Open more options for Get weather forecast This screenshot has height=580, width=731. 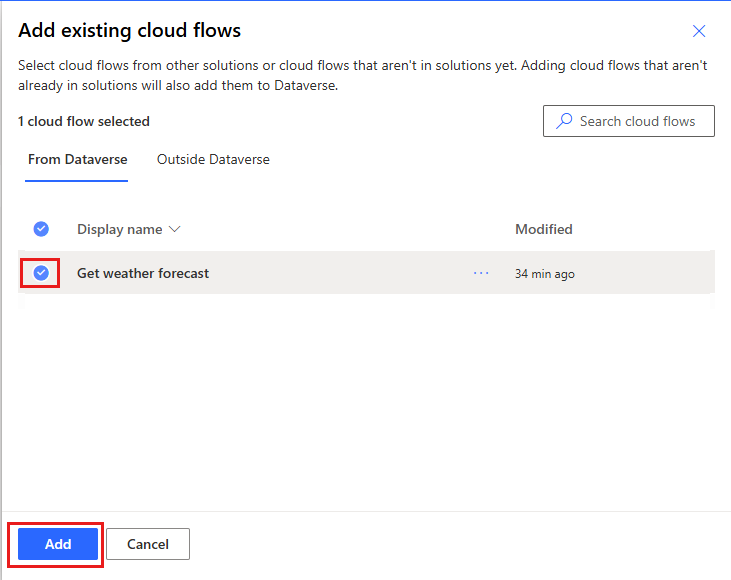(x=481, y=273)
